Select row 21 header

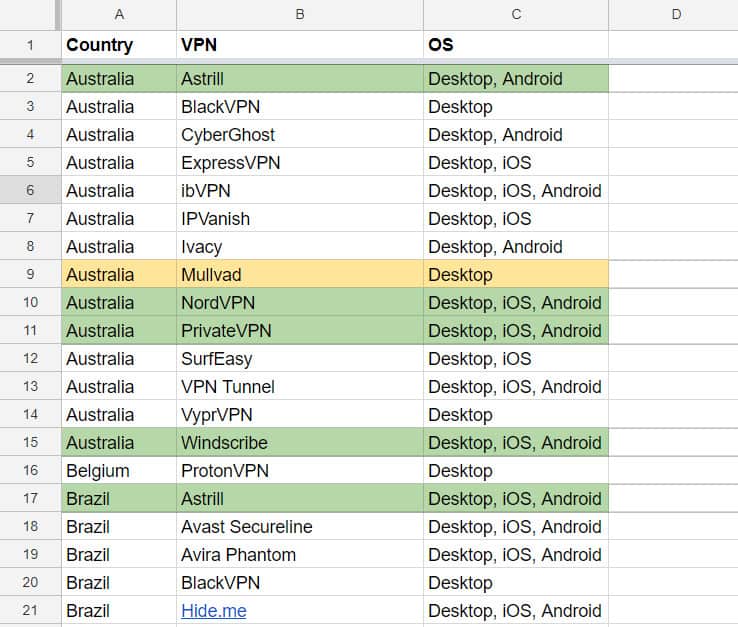(x=31, y=610)
